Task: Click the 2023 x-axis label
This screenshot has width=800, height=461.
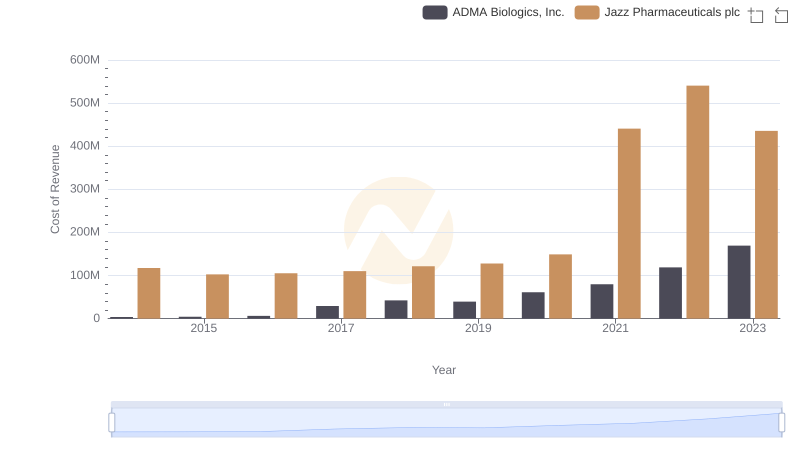Action: tap(753, 328)
